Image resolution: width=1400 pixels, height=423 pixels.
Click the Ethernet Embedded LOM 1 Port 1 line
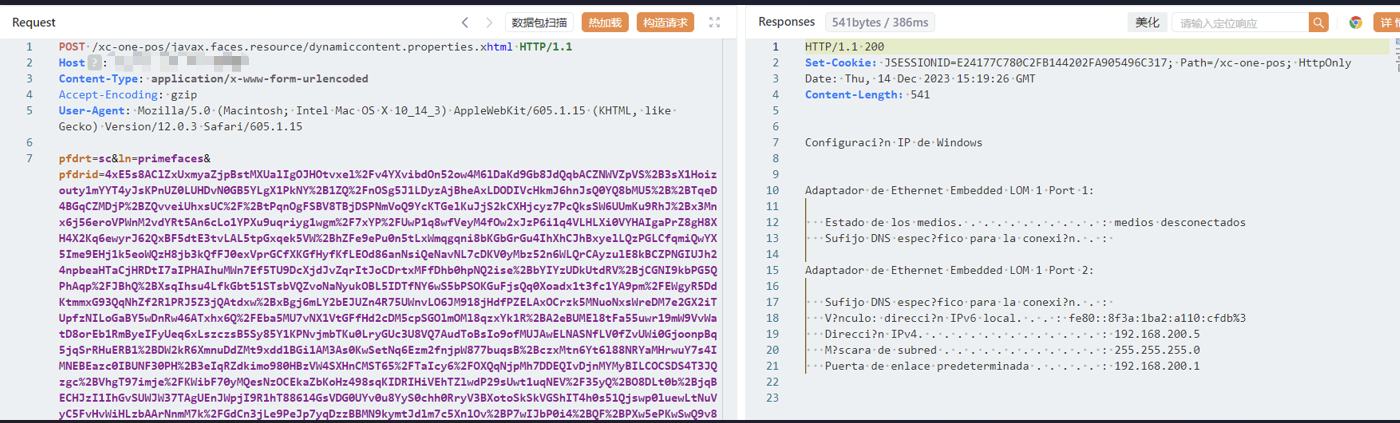click(949, 191)
